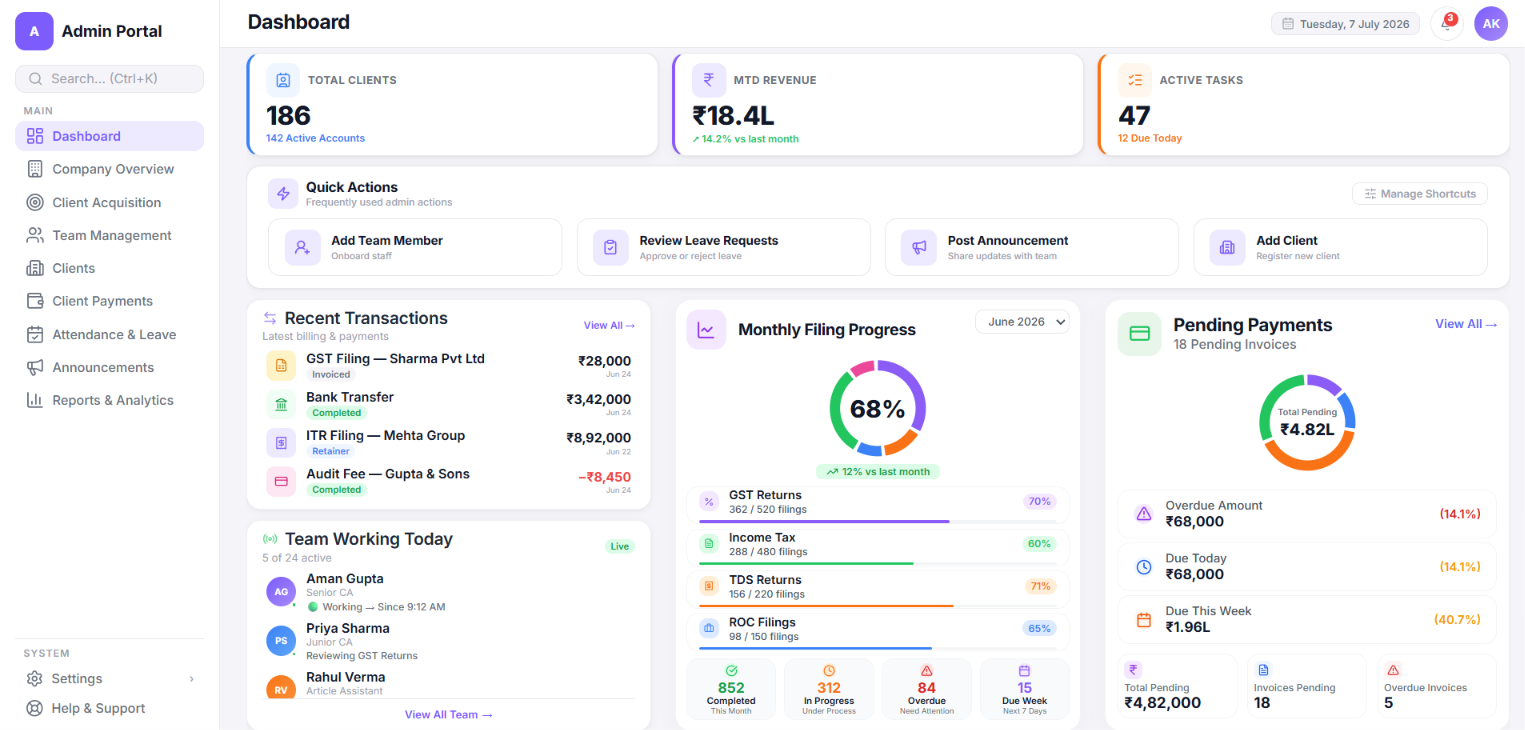
Task: Click the Bank Transfer bank icon
Action: 281,404
